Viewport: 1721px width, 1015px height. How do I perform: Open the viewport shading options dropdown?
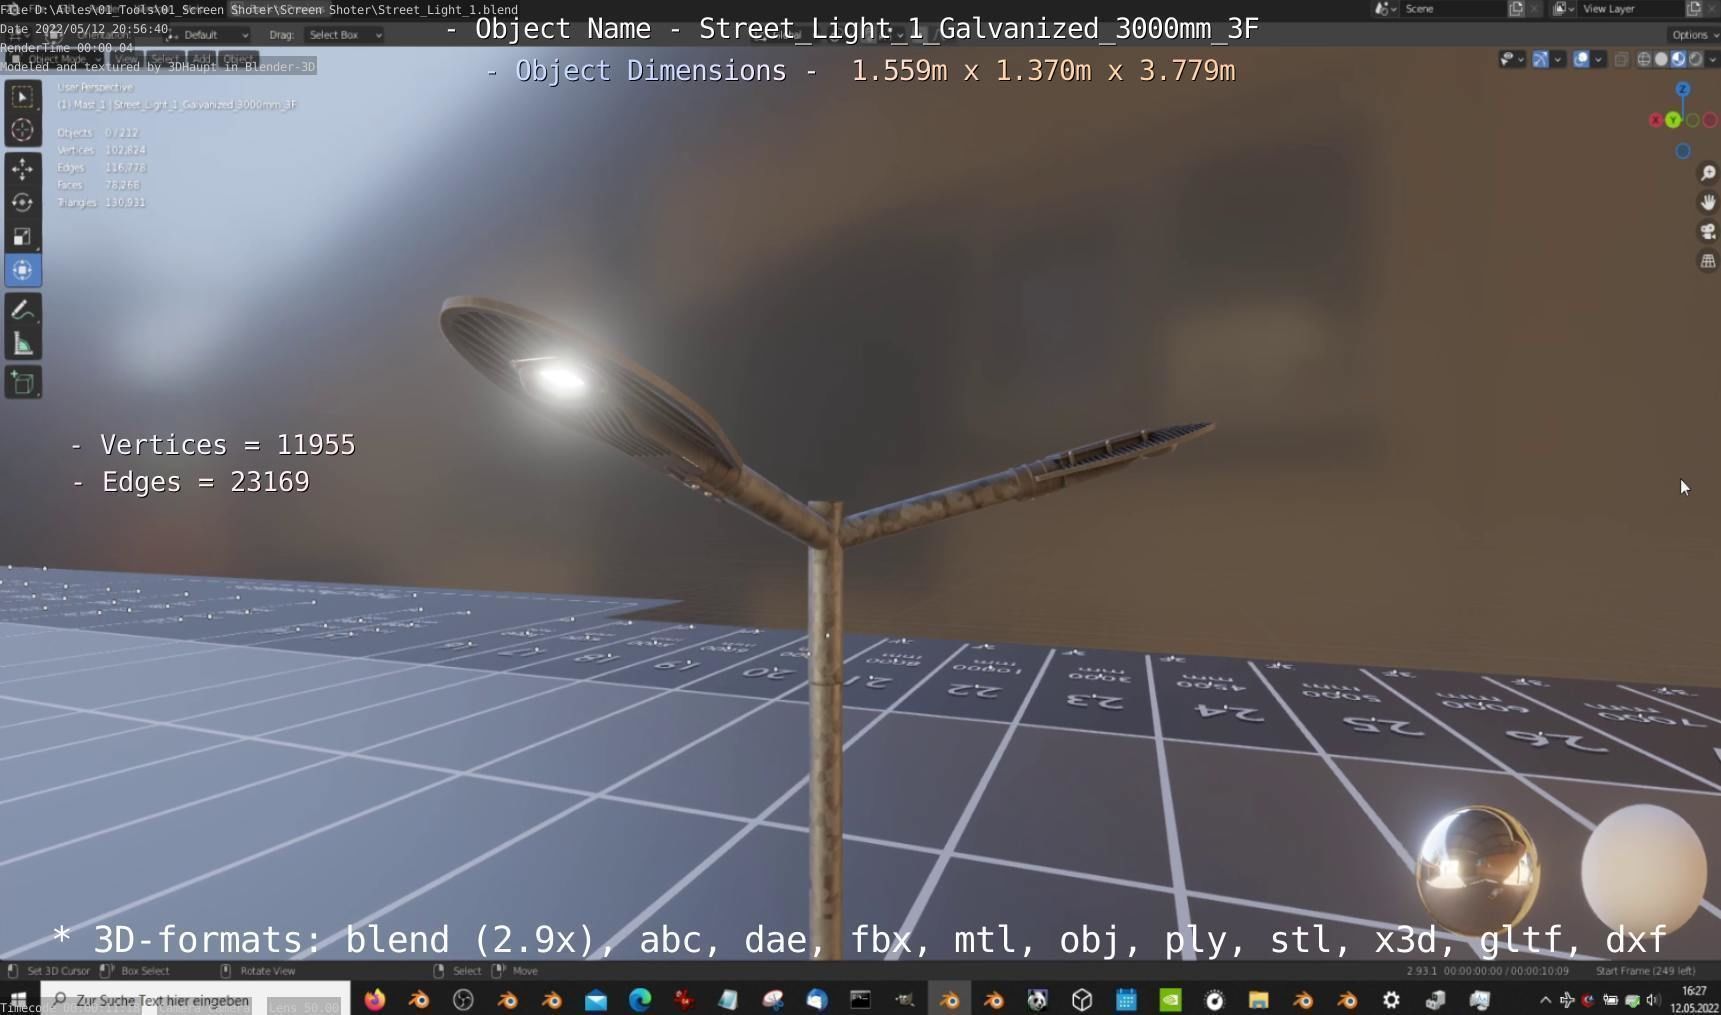[x=1712, y=60]
